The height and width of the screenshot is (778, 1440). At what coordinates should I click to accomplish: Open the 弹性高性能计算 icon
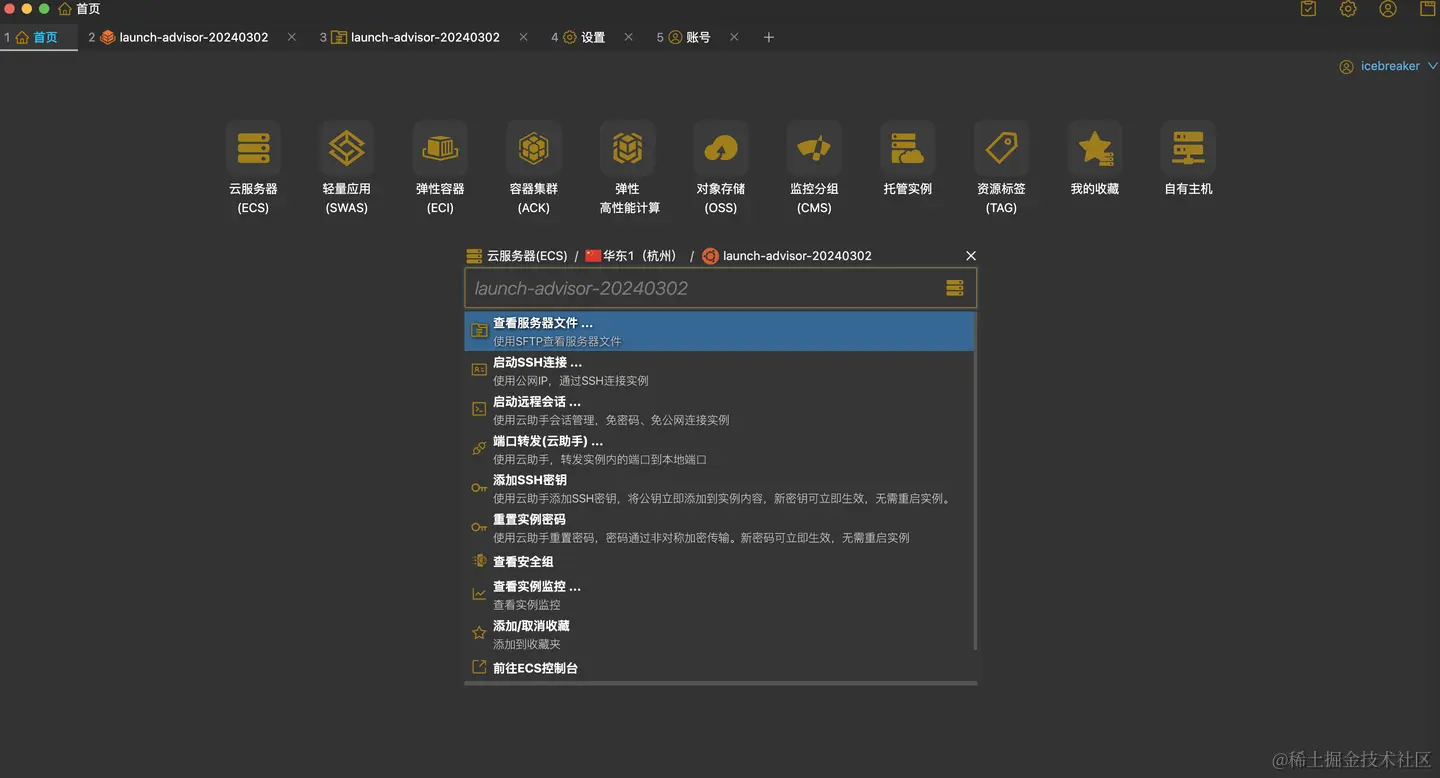tap(627, 148)
